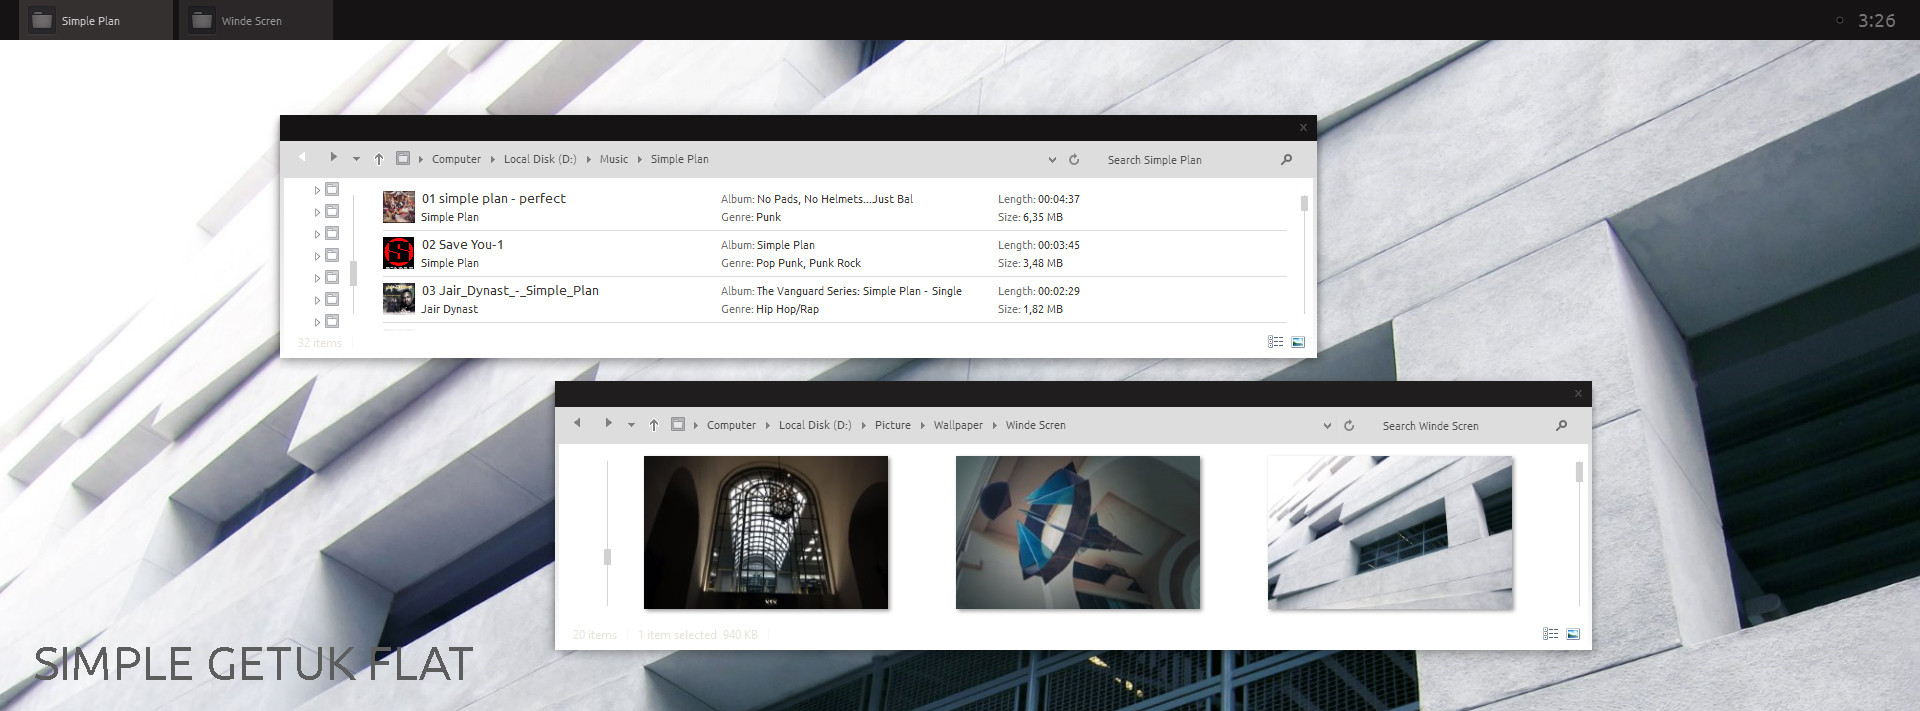Switch to Winde Scren taskbar window
Image resolution: width=1920 pixels, height=711 pixels.
(258, 20)
